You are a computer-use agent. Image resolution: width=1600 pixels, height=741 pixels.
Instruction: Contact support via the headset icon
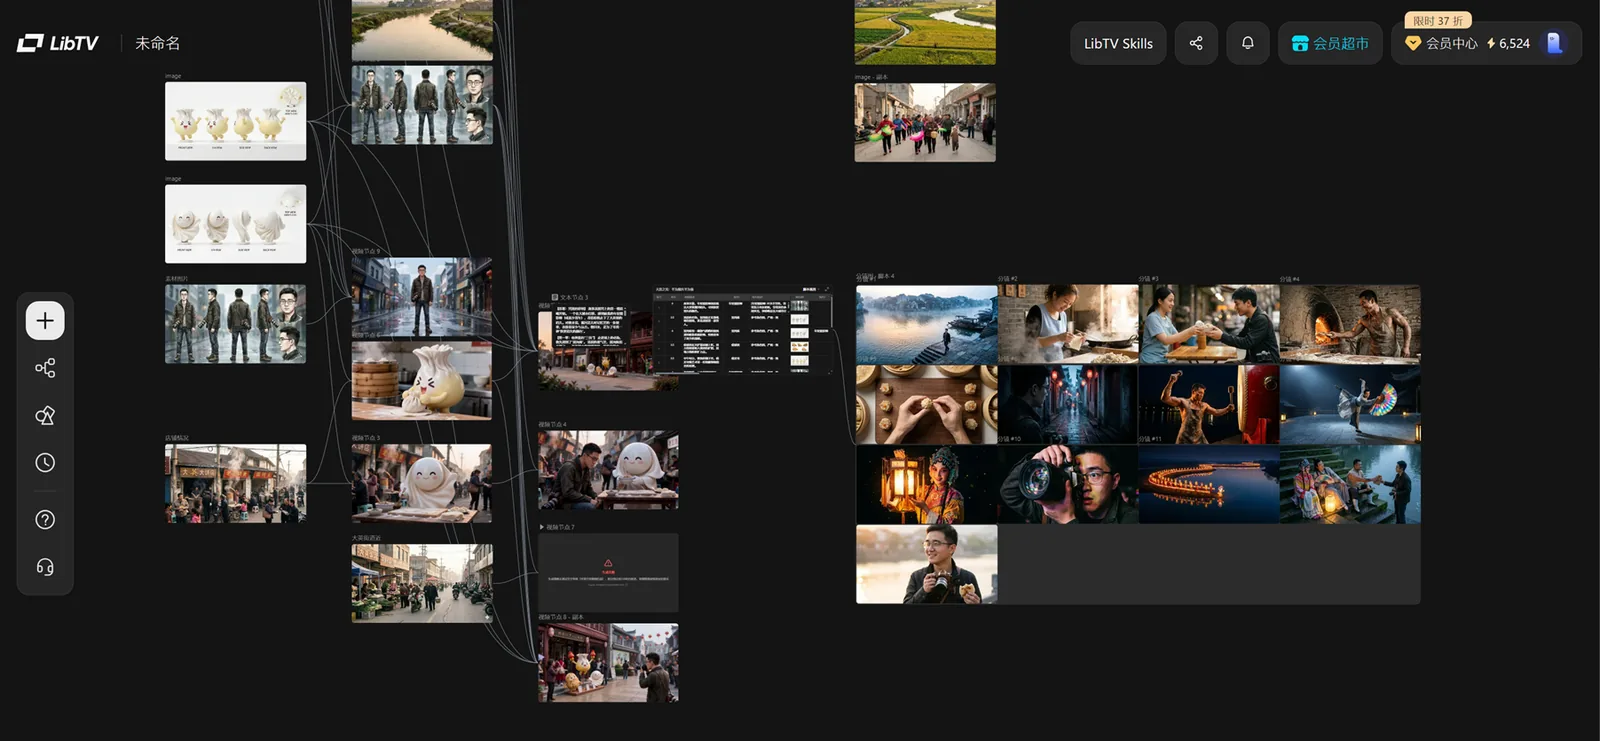click(45, 567)
